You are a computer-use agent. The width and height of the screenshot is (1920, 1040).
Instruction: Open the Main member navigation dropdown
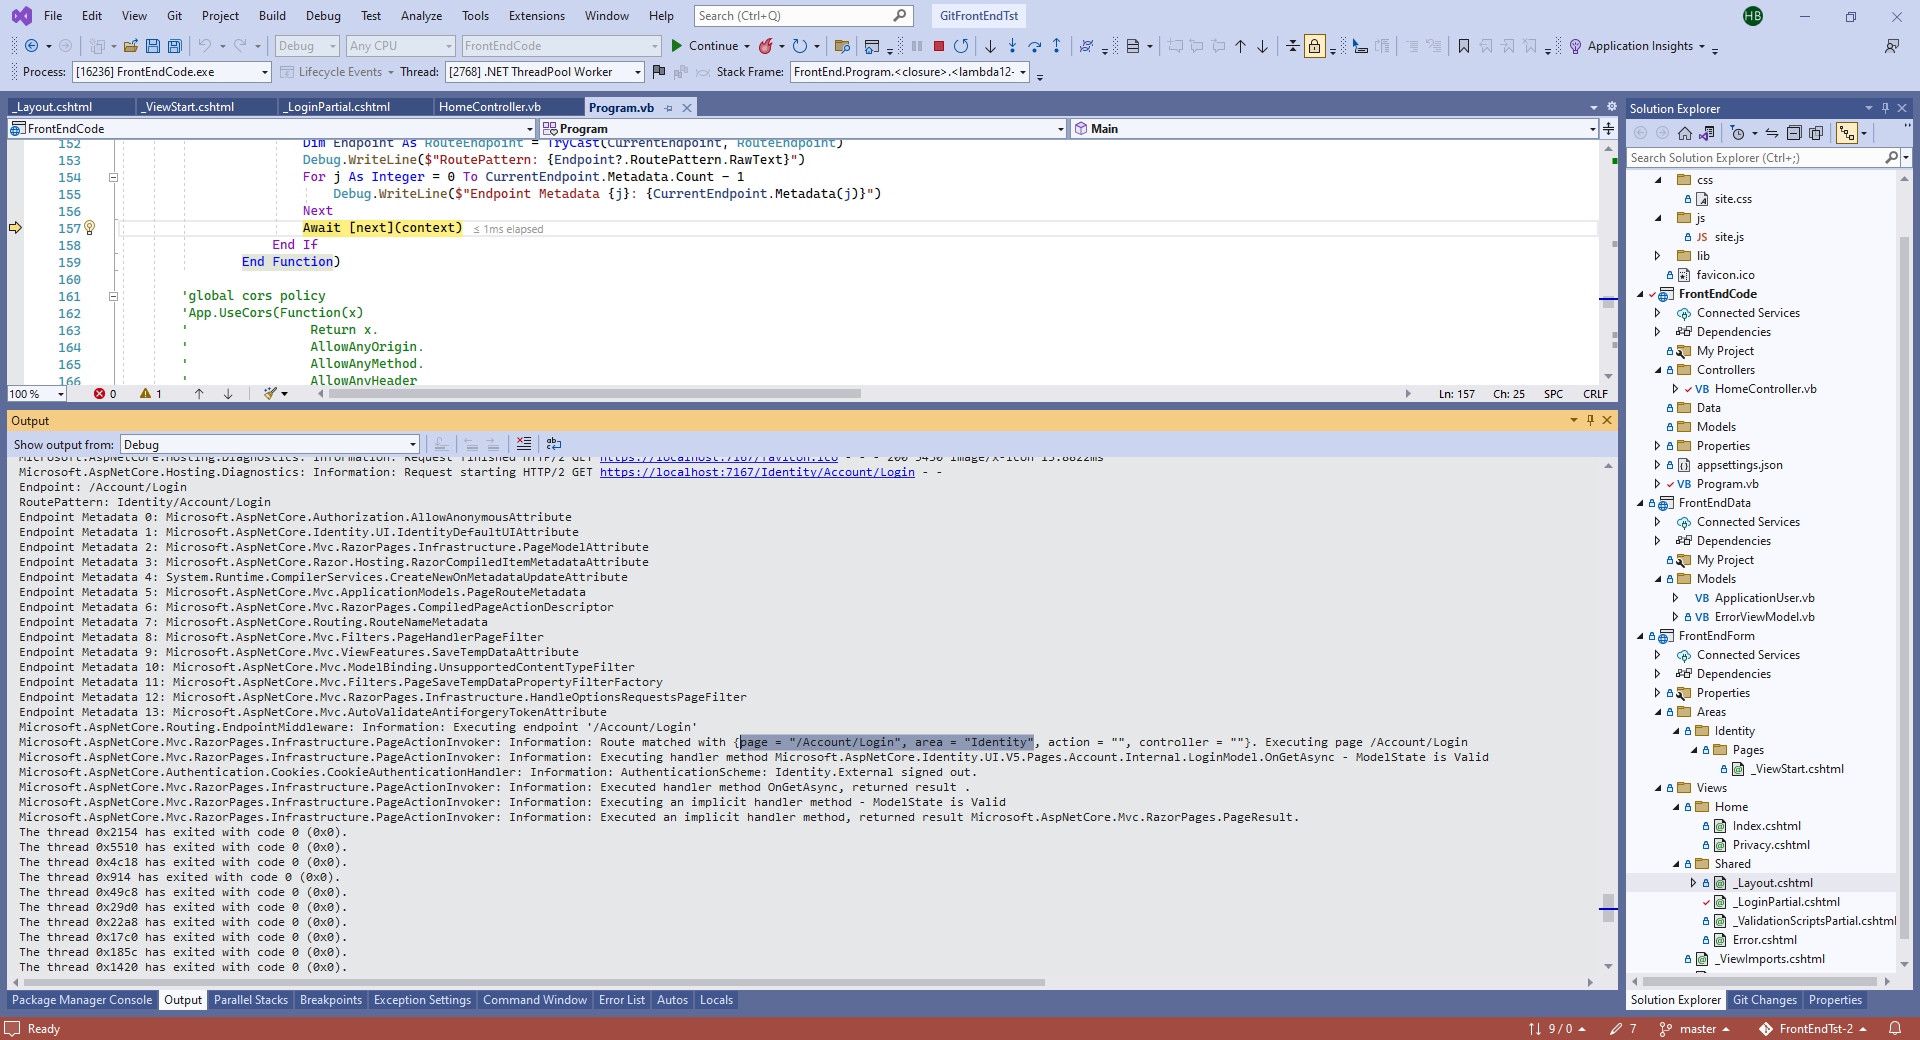(1335, 128)
